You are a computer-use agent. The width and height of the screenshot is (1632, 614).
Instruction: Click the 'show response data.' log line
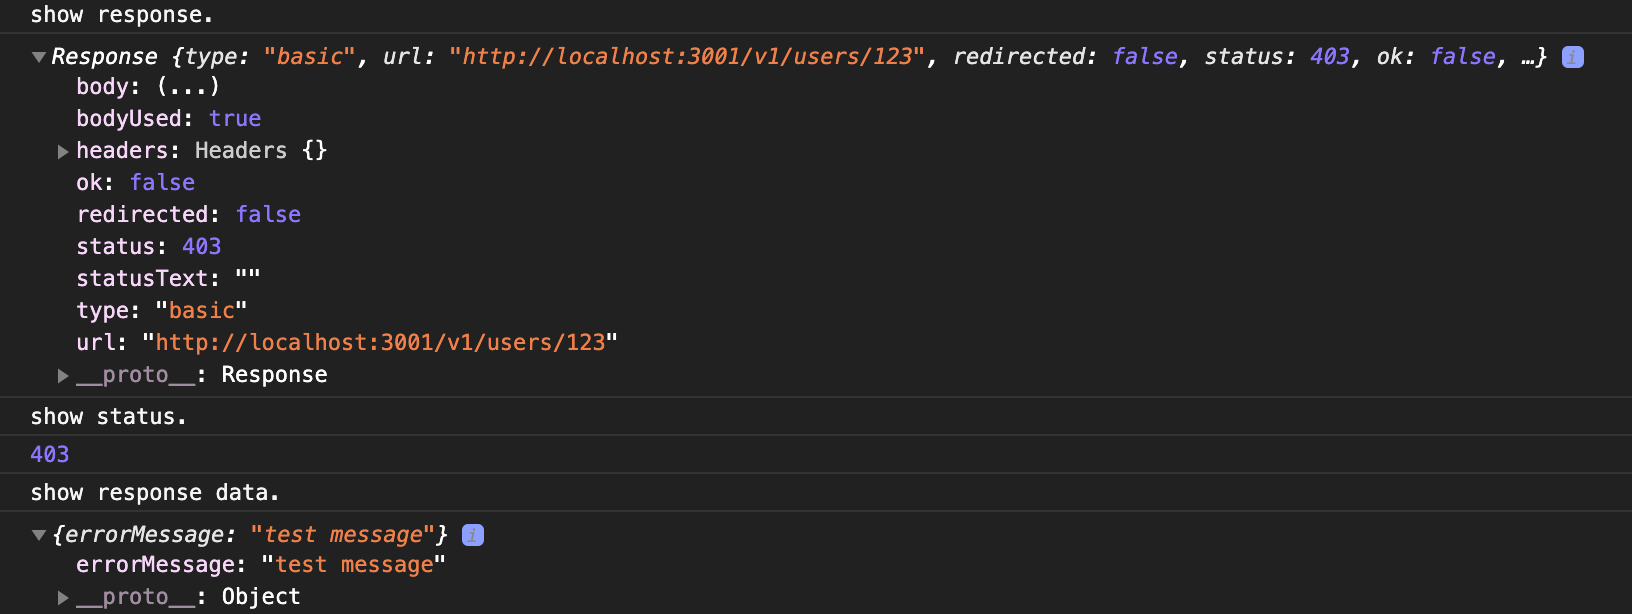click(155, 493)
